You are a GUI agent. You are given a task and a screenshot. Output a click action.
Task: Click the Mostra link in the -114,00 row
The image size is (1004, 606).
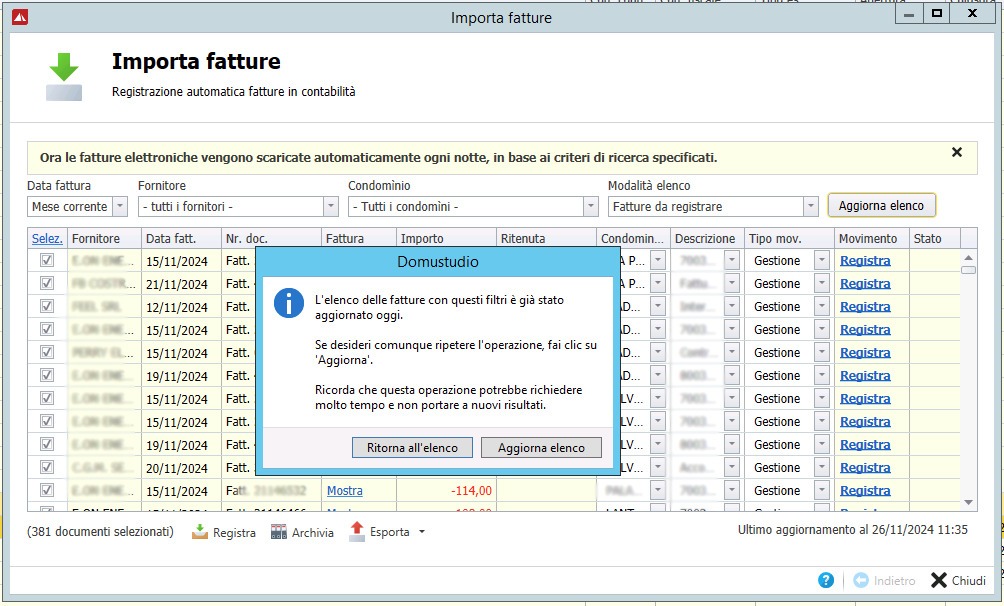point(344,490)
